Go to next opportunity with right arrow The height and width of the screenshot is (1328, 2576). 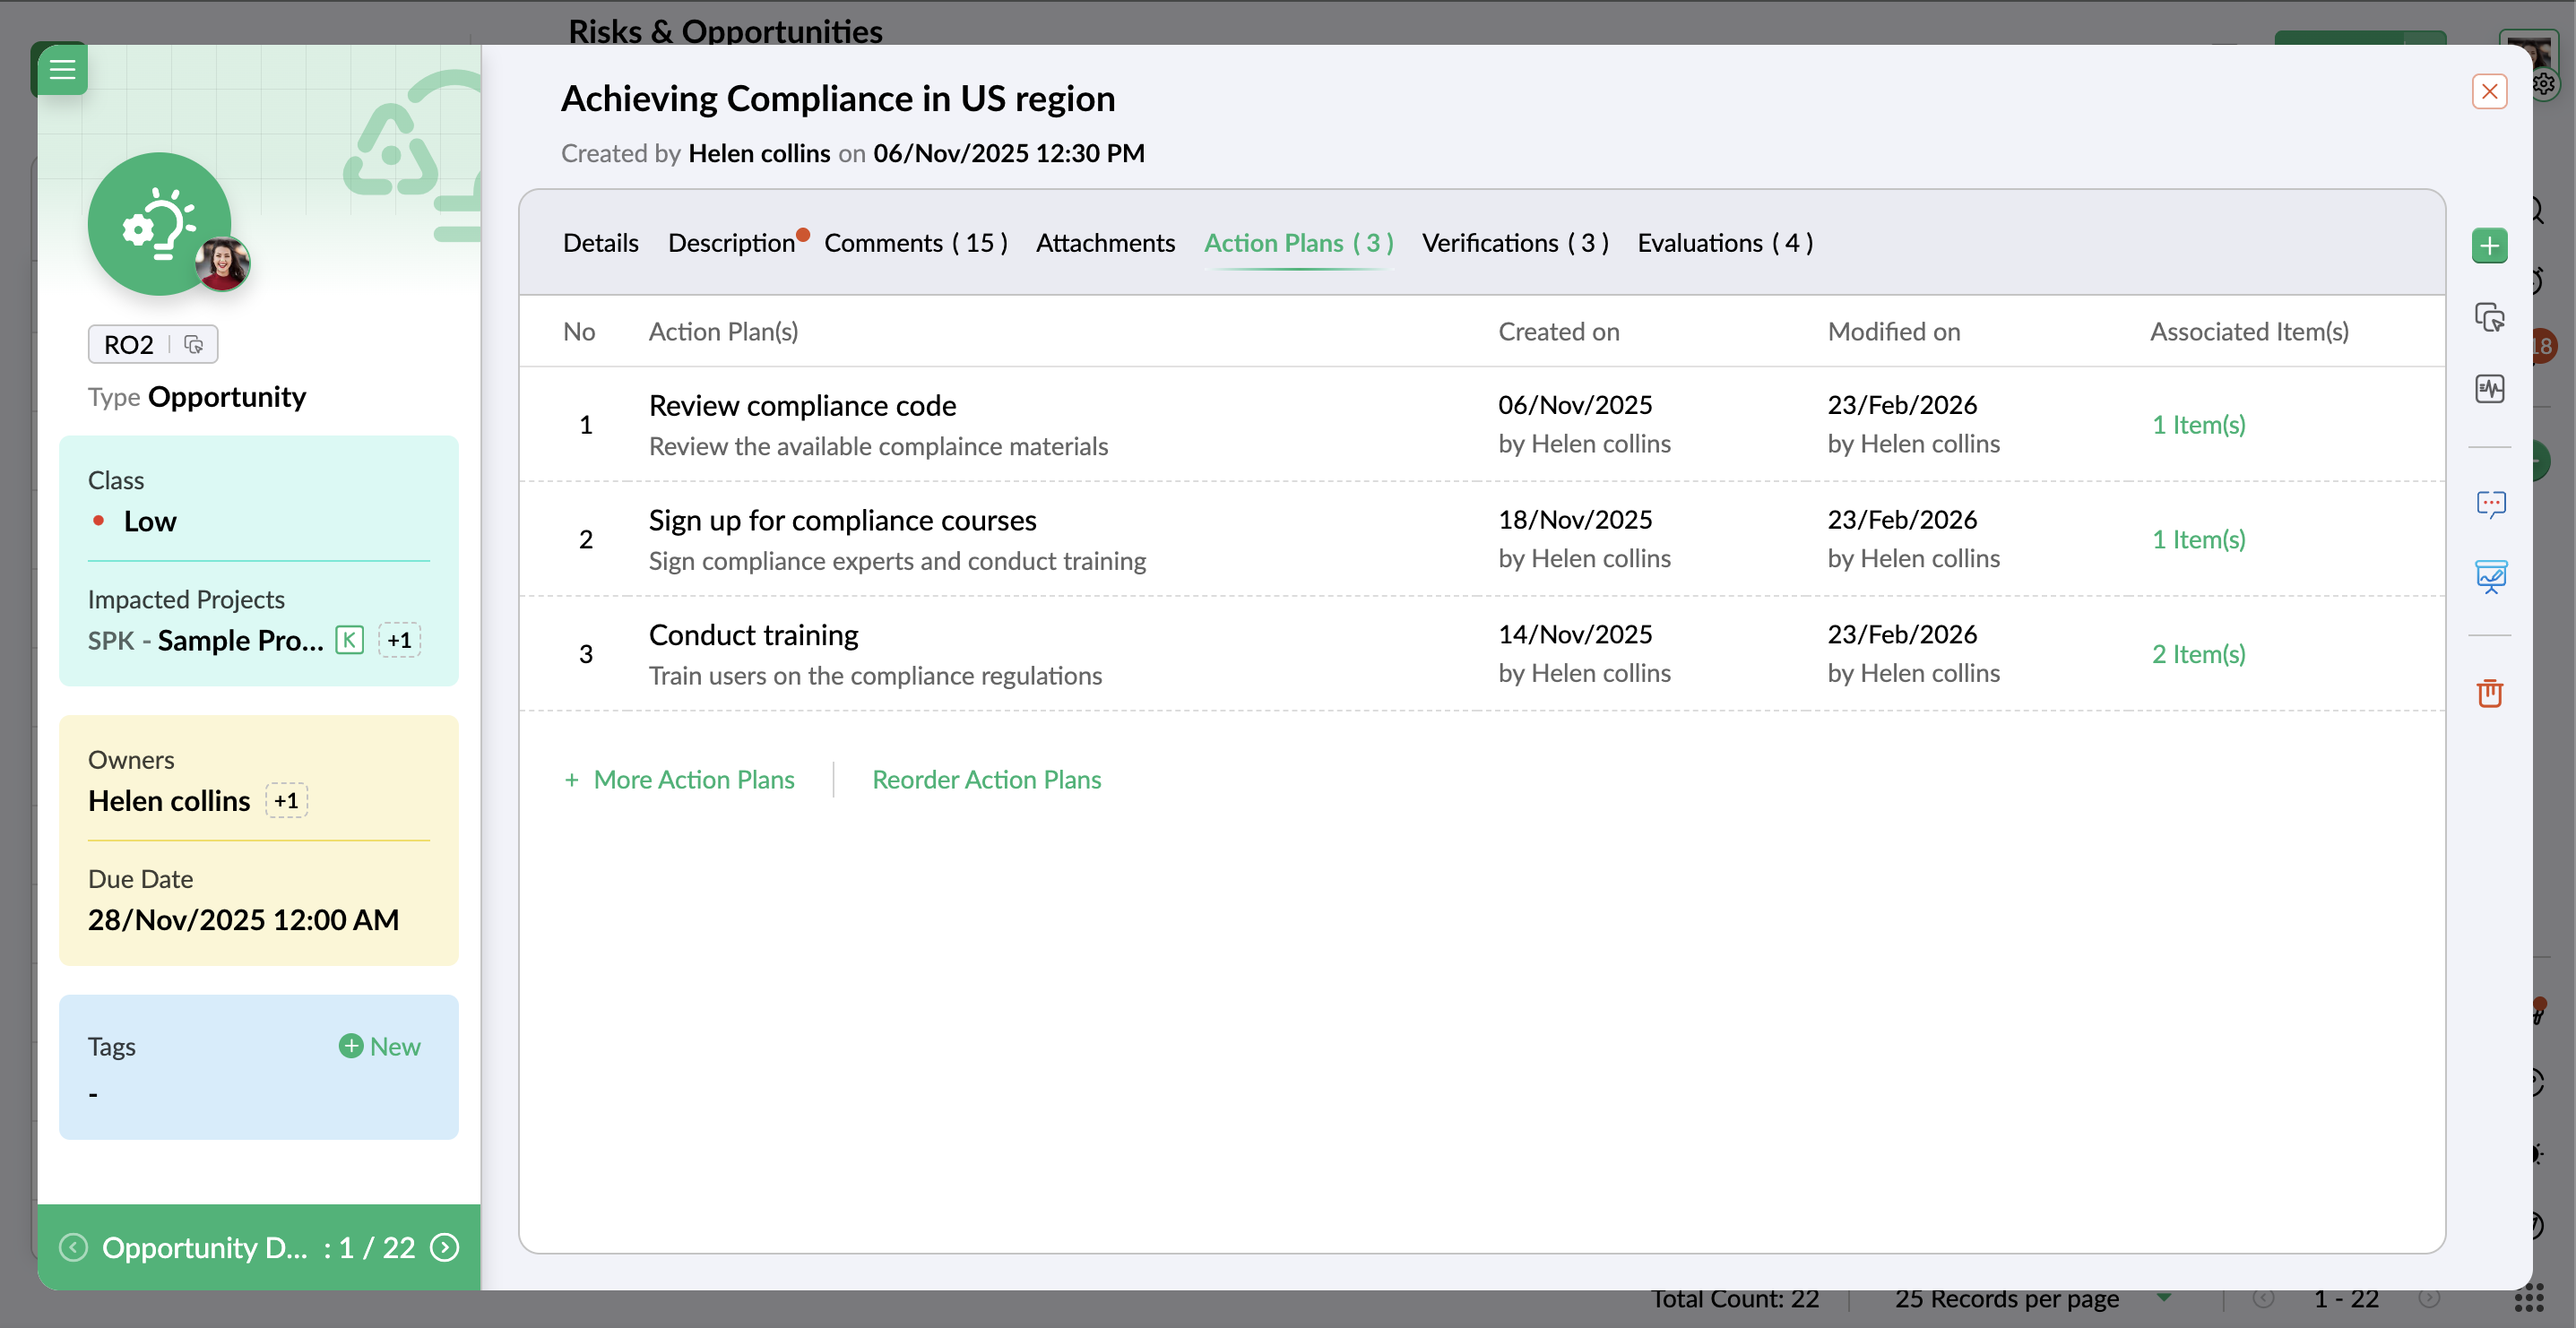coord(444,1247)
